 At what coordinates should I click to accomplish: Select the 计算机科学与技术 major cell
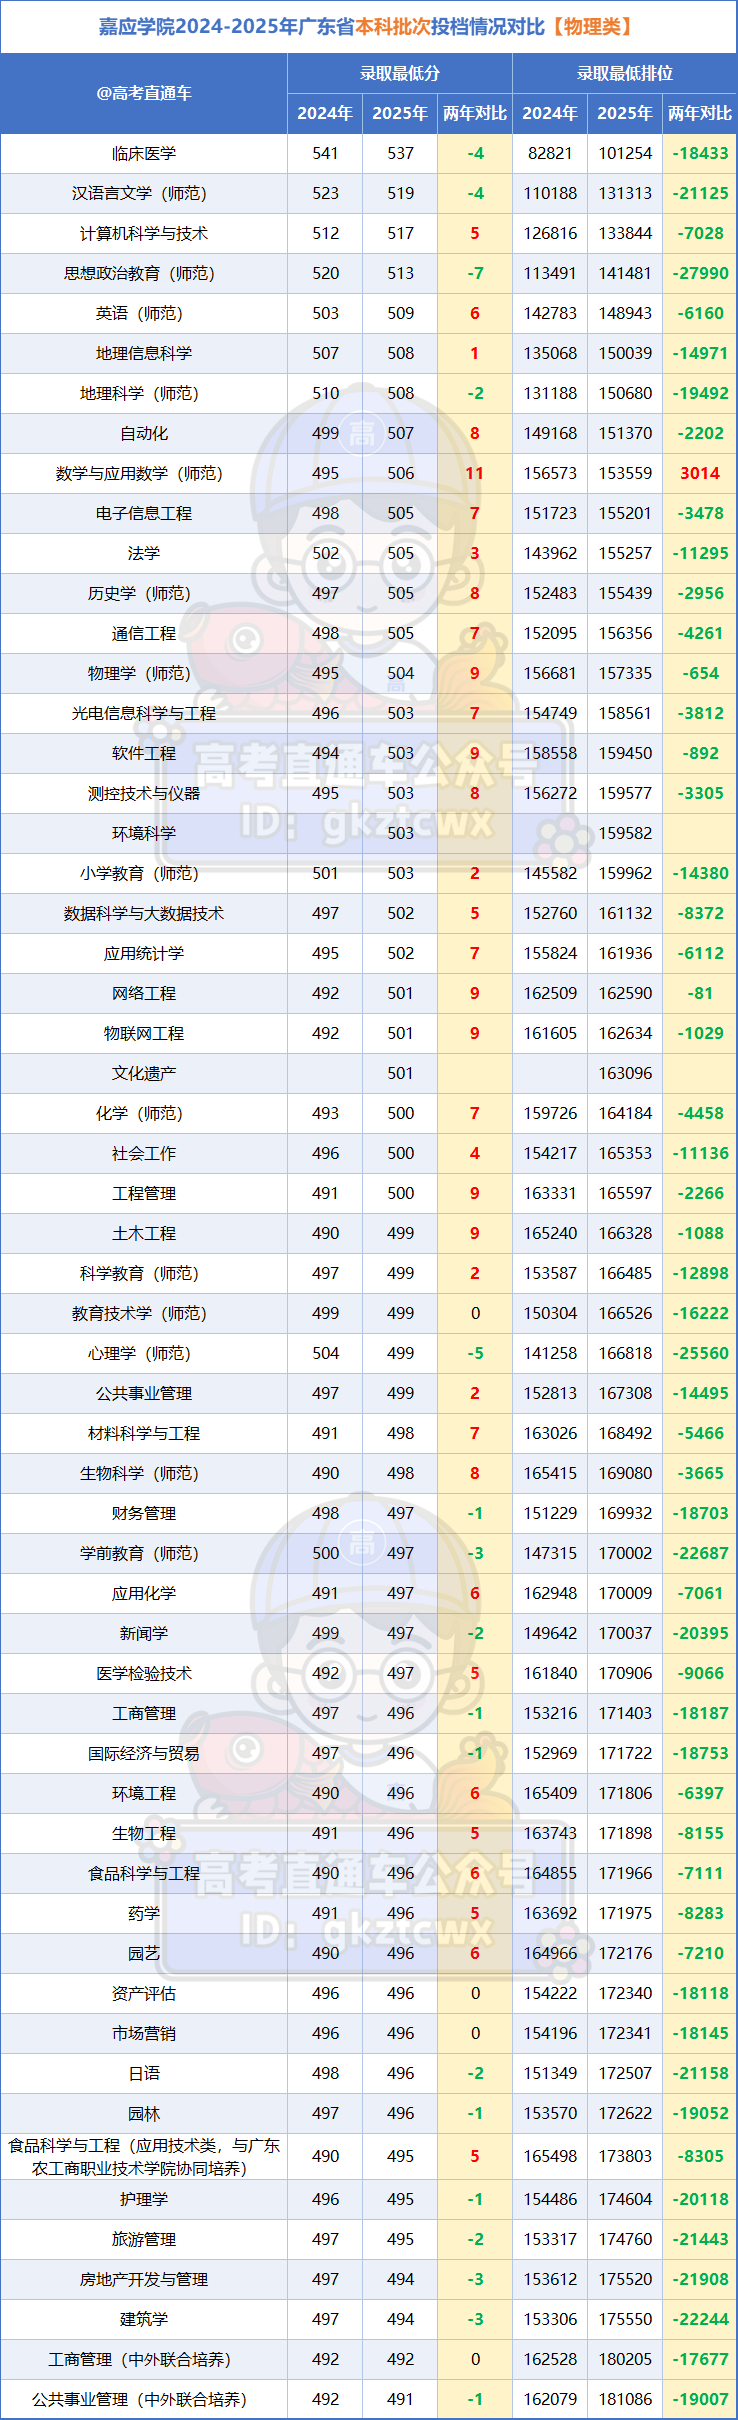[144, 233]
